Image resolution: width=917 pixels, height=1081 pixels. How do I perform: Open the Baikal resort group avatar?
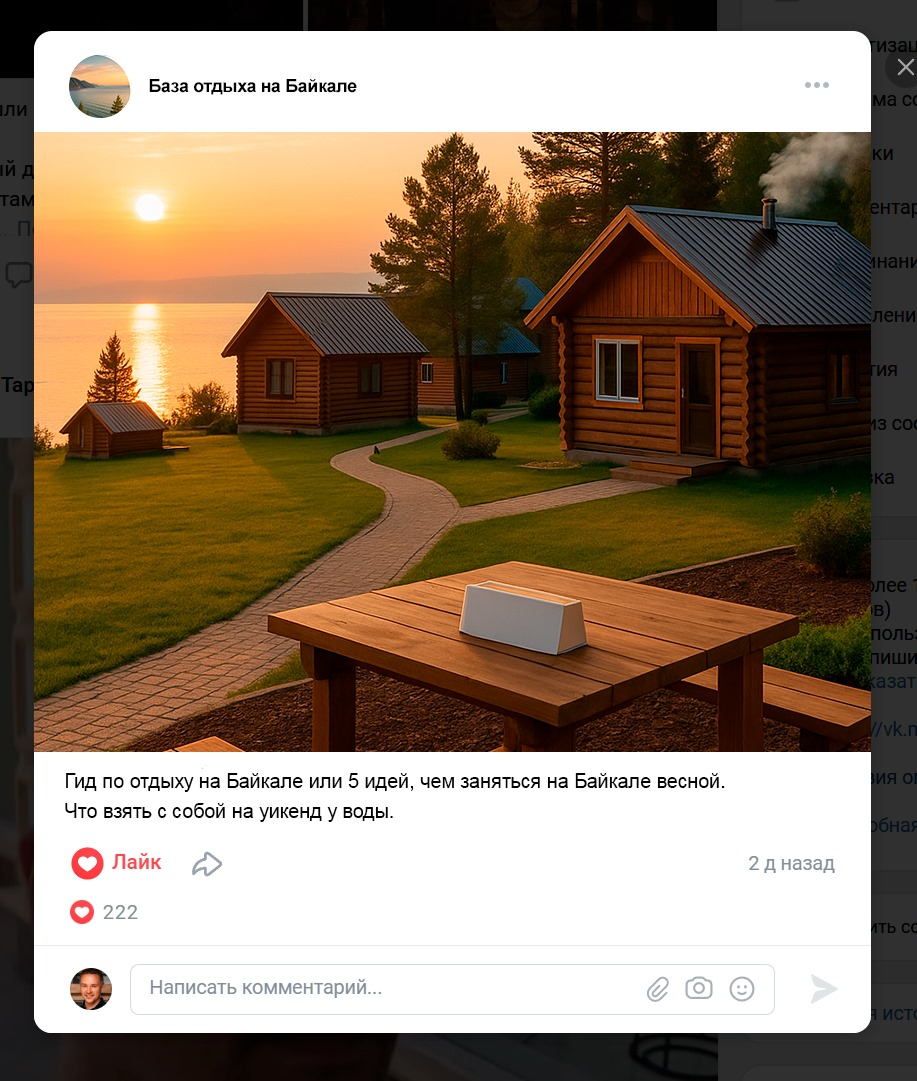coord(99,86)
